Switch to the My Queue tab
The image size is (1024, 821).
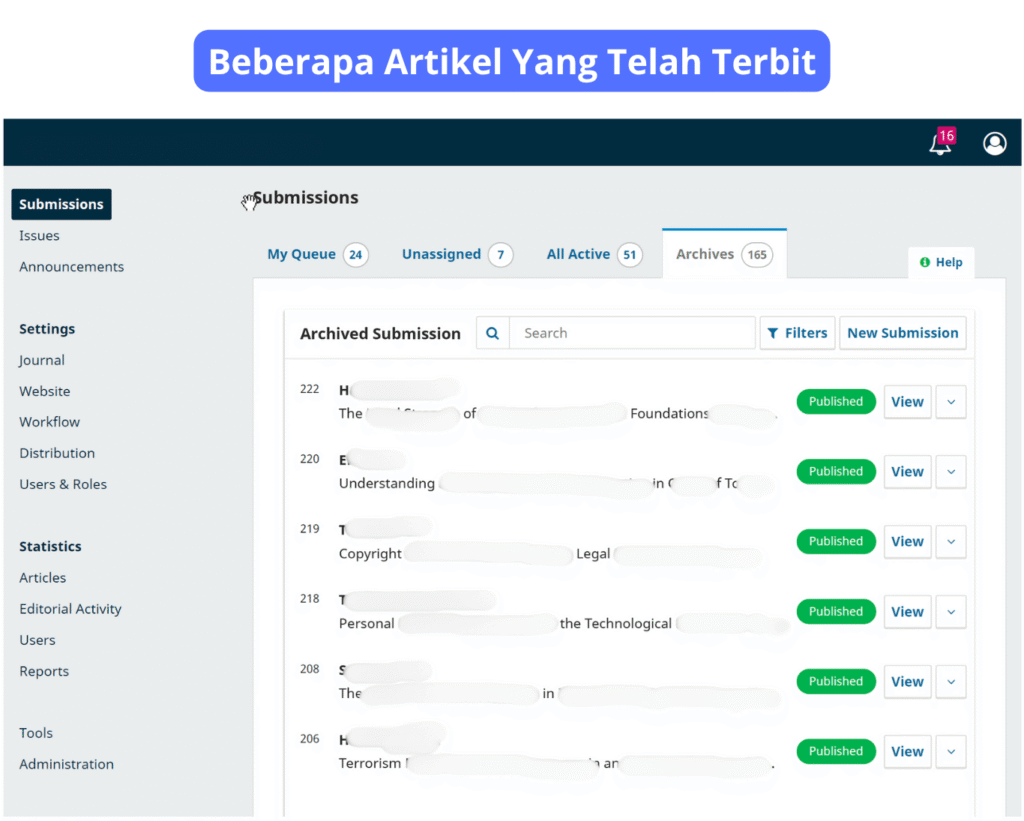point(302,254)
